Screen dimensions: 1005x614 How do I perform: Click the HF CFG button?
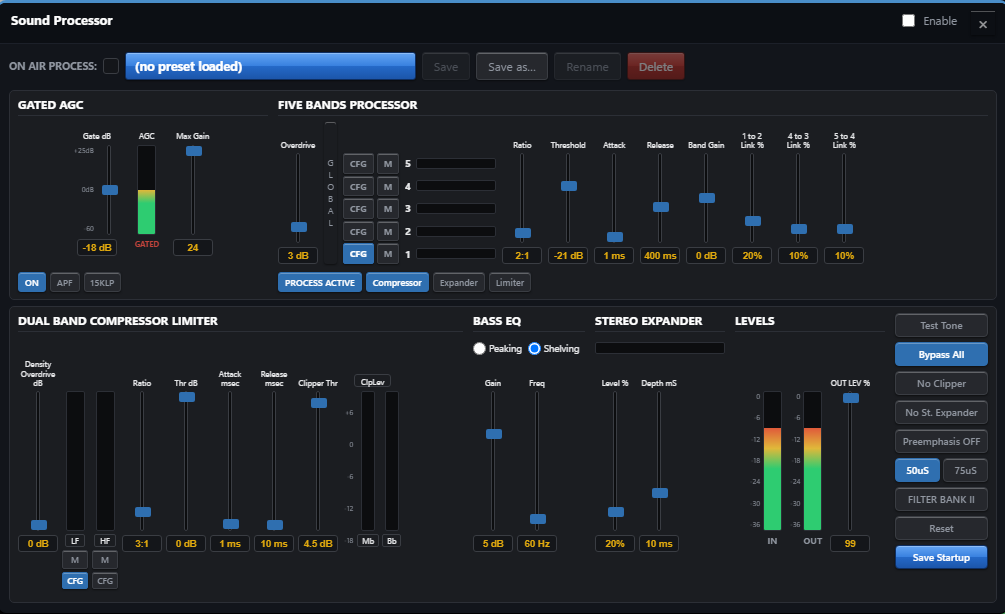[x=105, y=581]
